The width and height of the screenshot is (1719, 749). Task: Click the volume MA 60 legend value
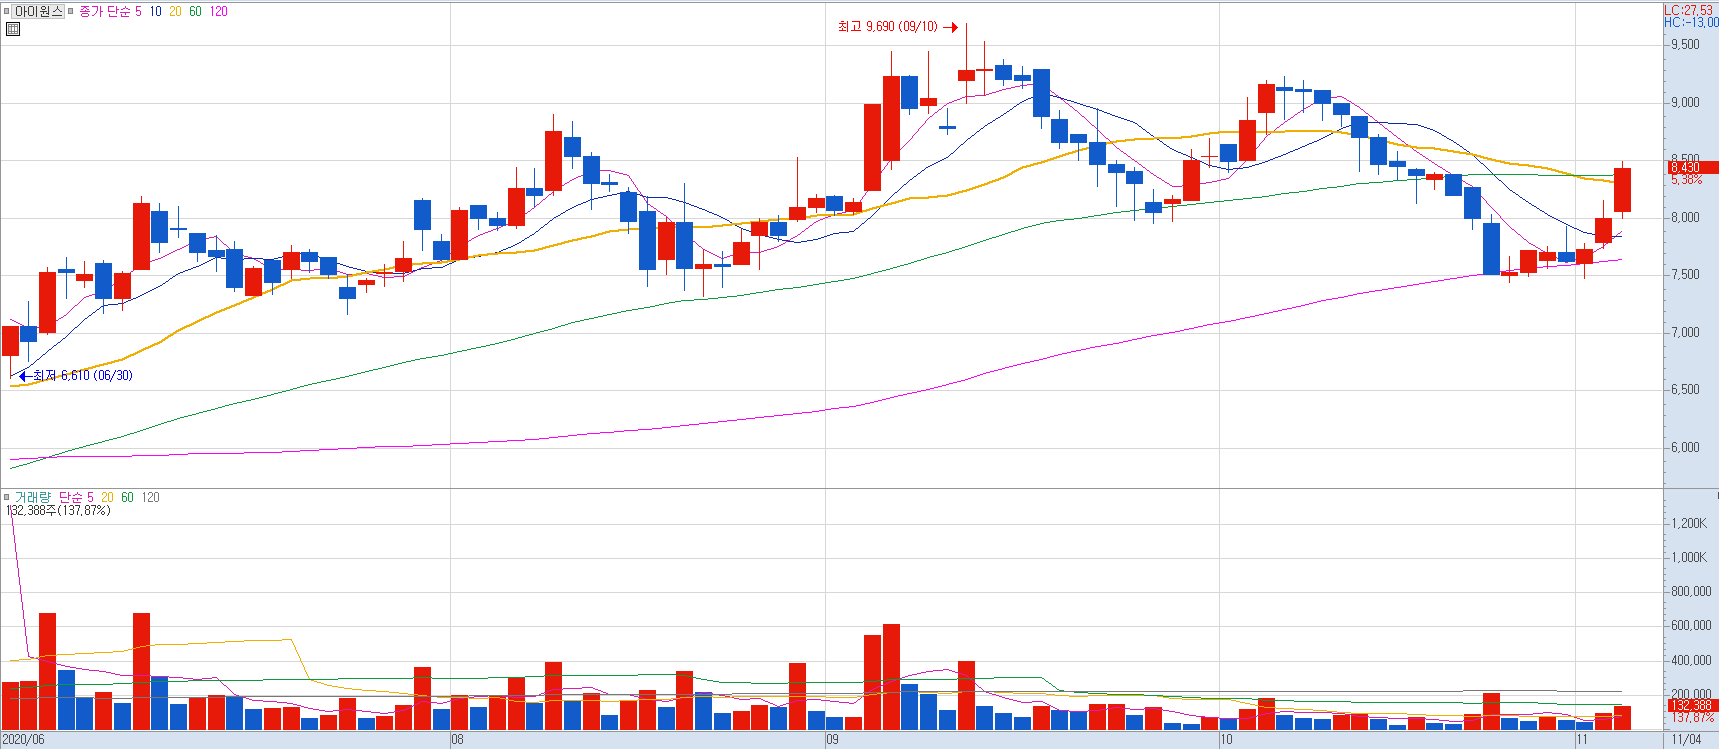coord(127,497)
